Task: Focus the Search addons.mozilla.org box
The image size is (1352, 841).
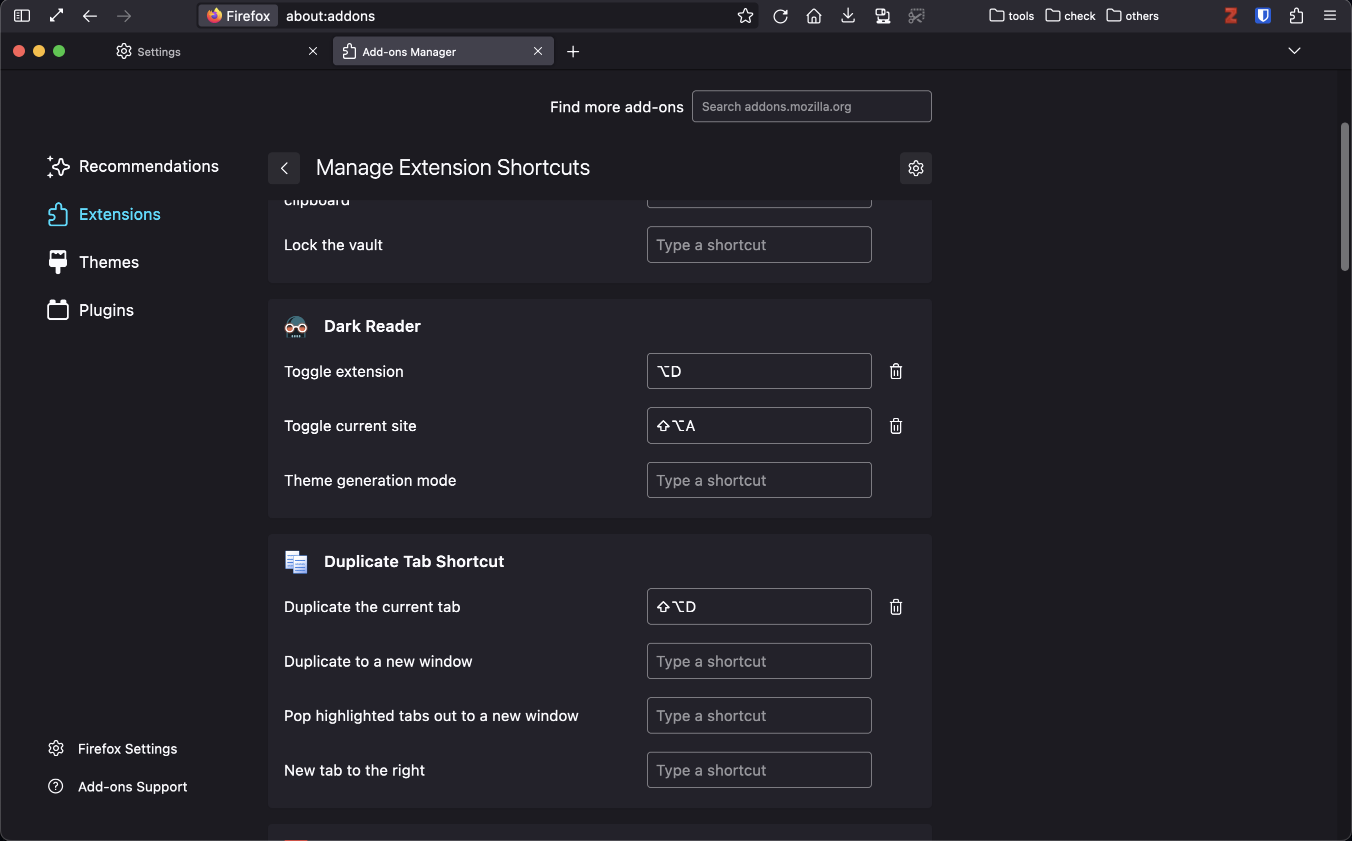Action: coord(811,106)
